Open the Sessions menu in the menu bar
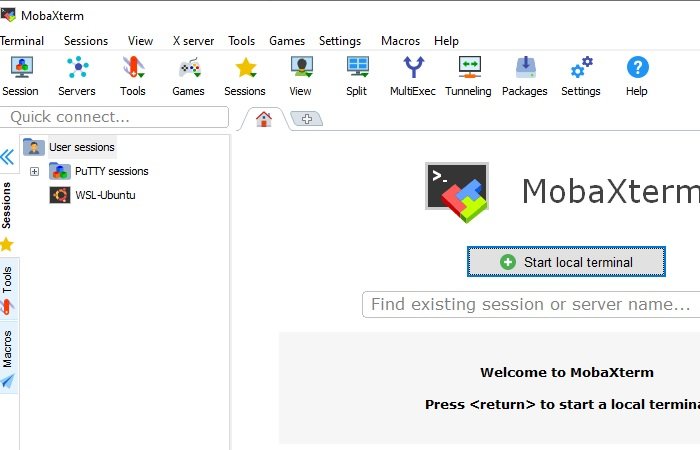 click(86, 41)
